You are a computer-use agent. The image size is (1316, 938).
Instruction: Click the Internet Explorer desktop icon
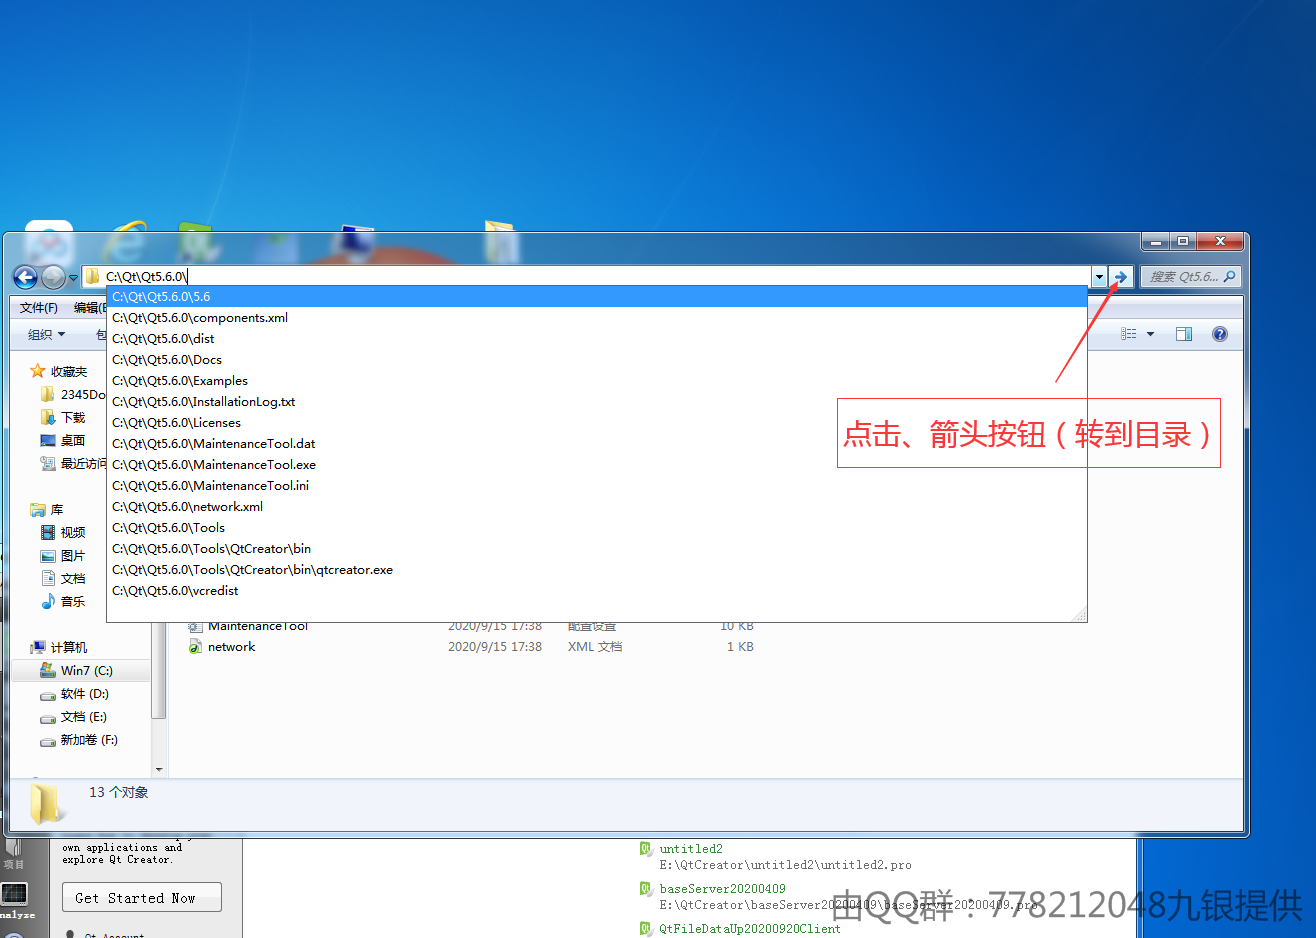click(127, 241)
